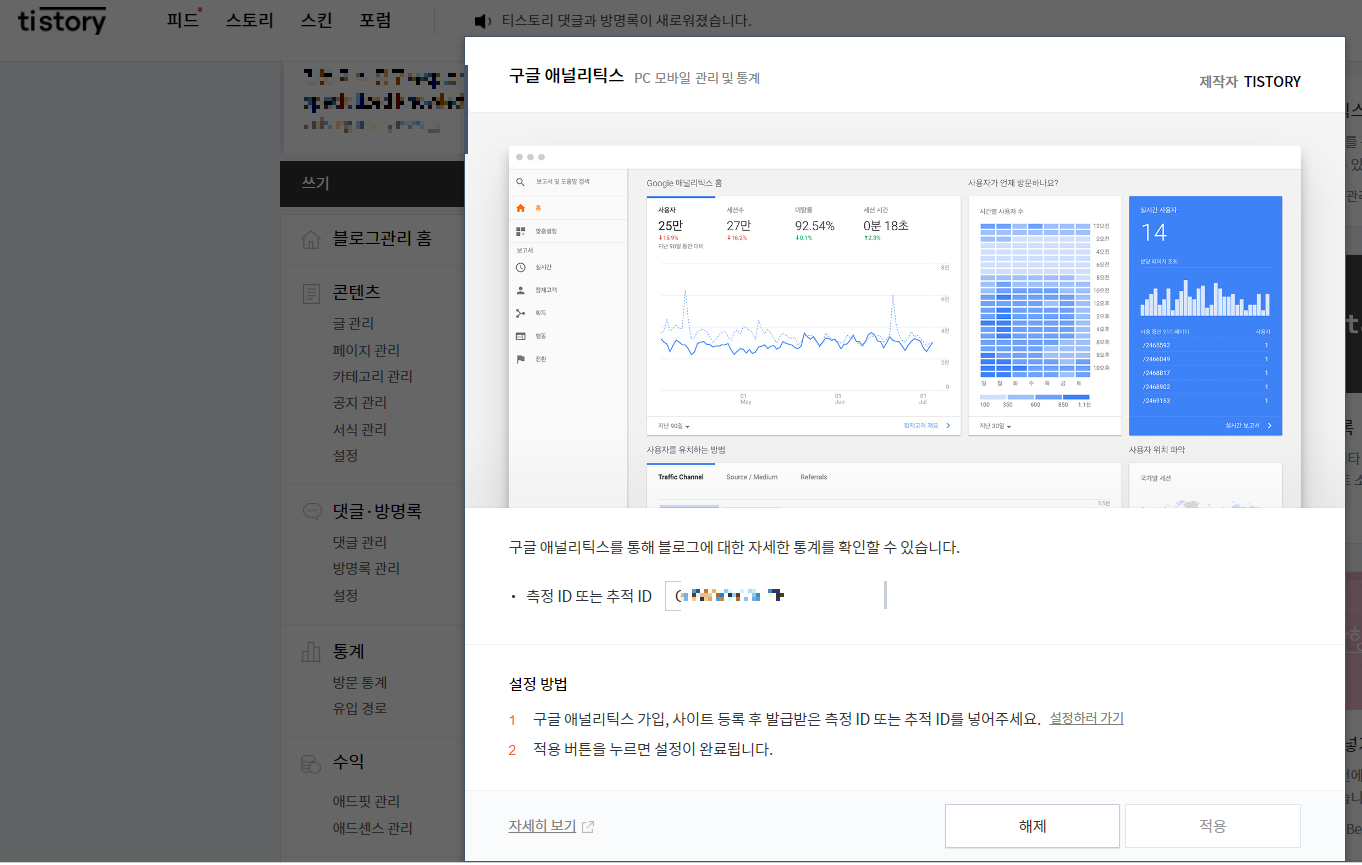Click the 수익 section heading
Viewport: 1362px width, 865px height.
point(349,763)
